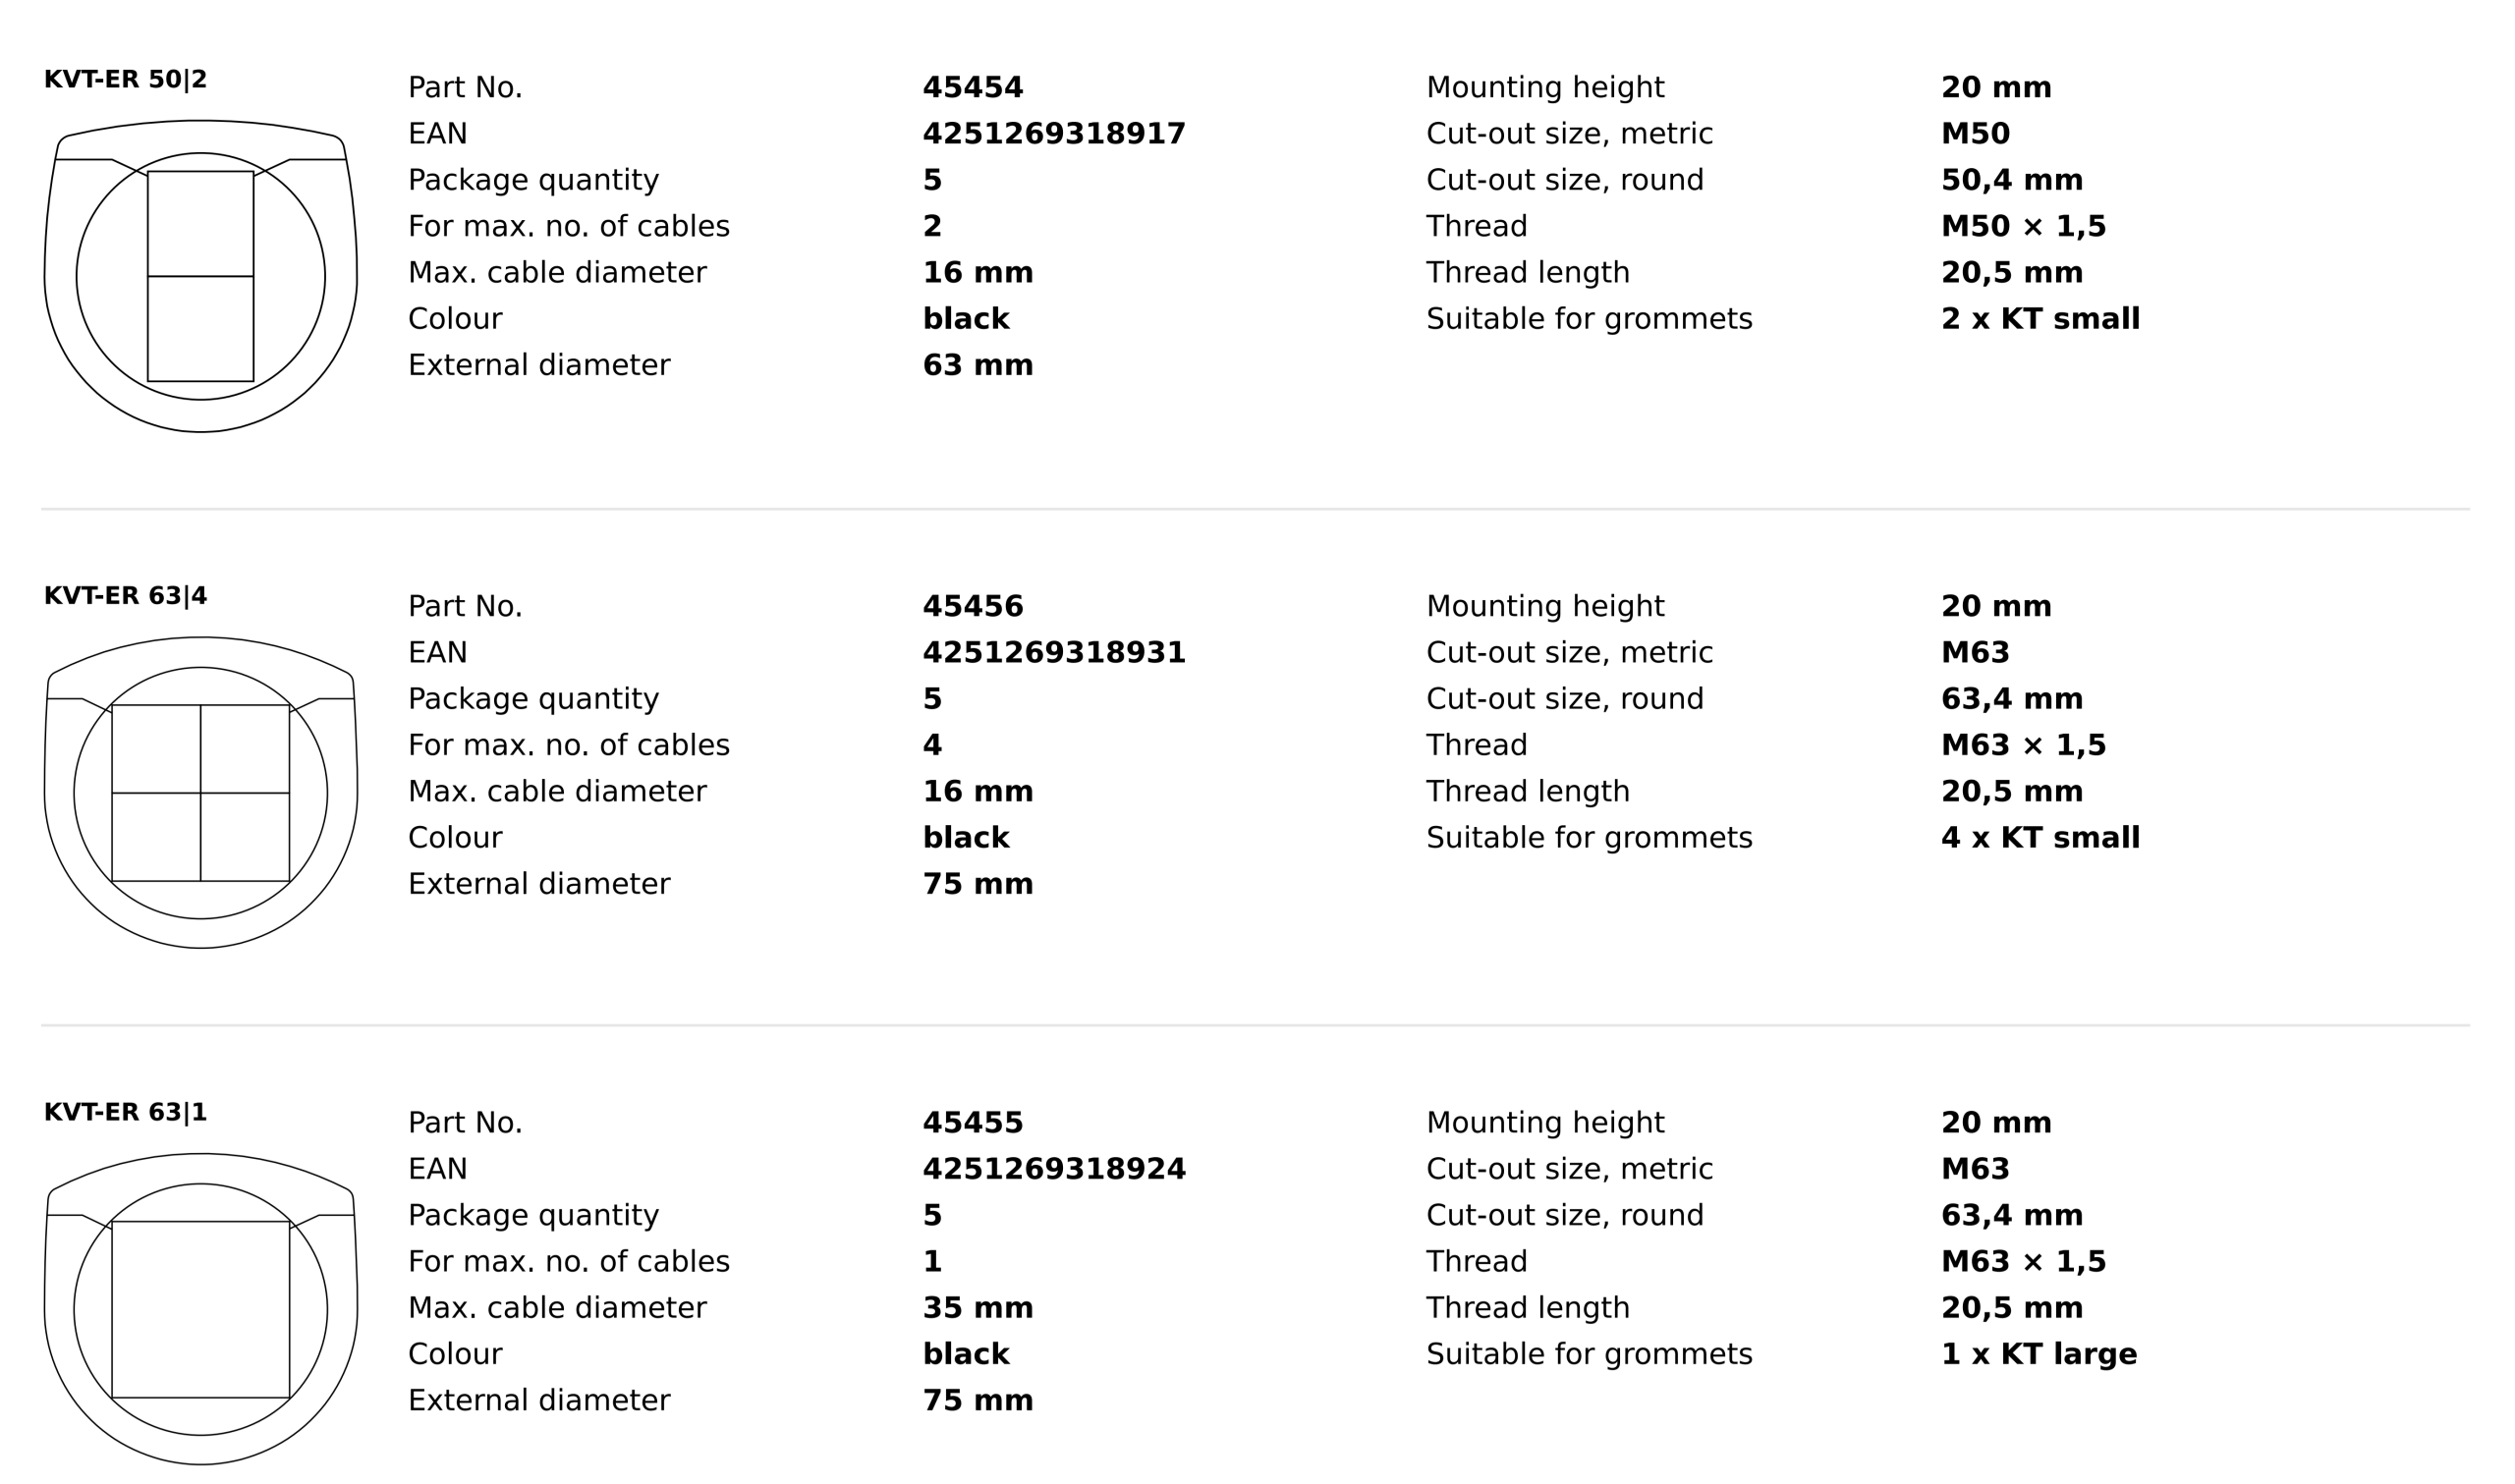Click the M50 metric cut-out size value
Image resolution: width=2515 pixels, height=1484 pixels.
click(1975, 134)
